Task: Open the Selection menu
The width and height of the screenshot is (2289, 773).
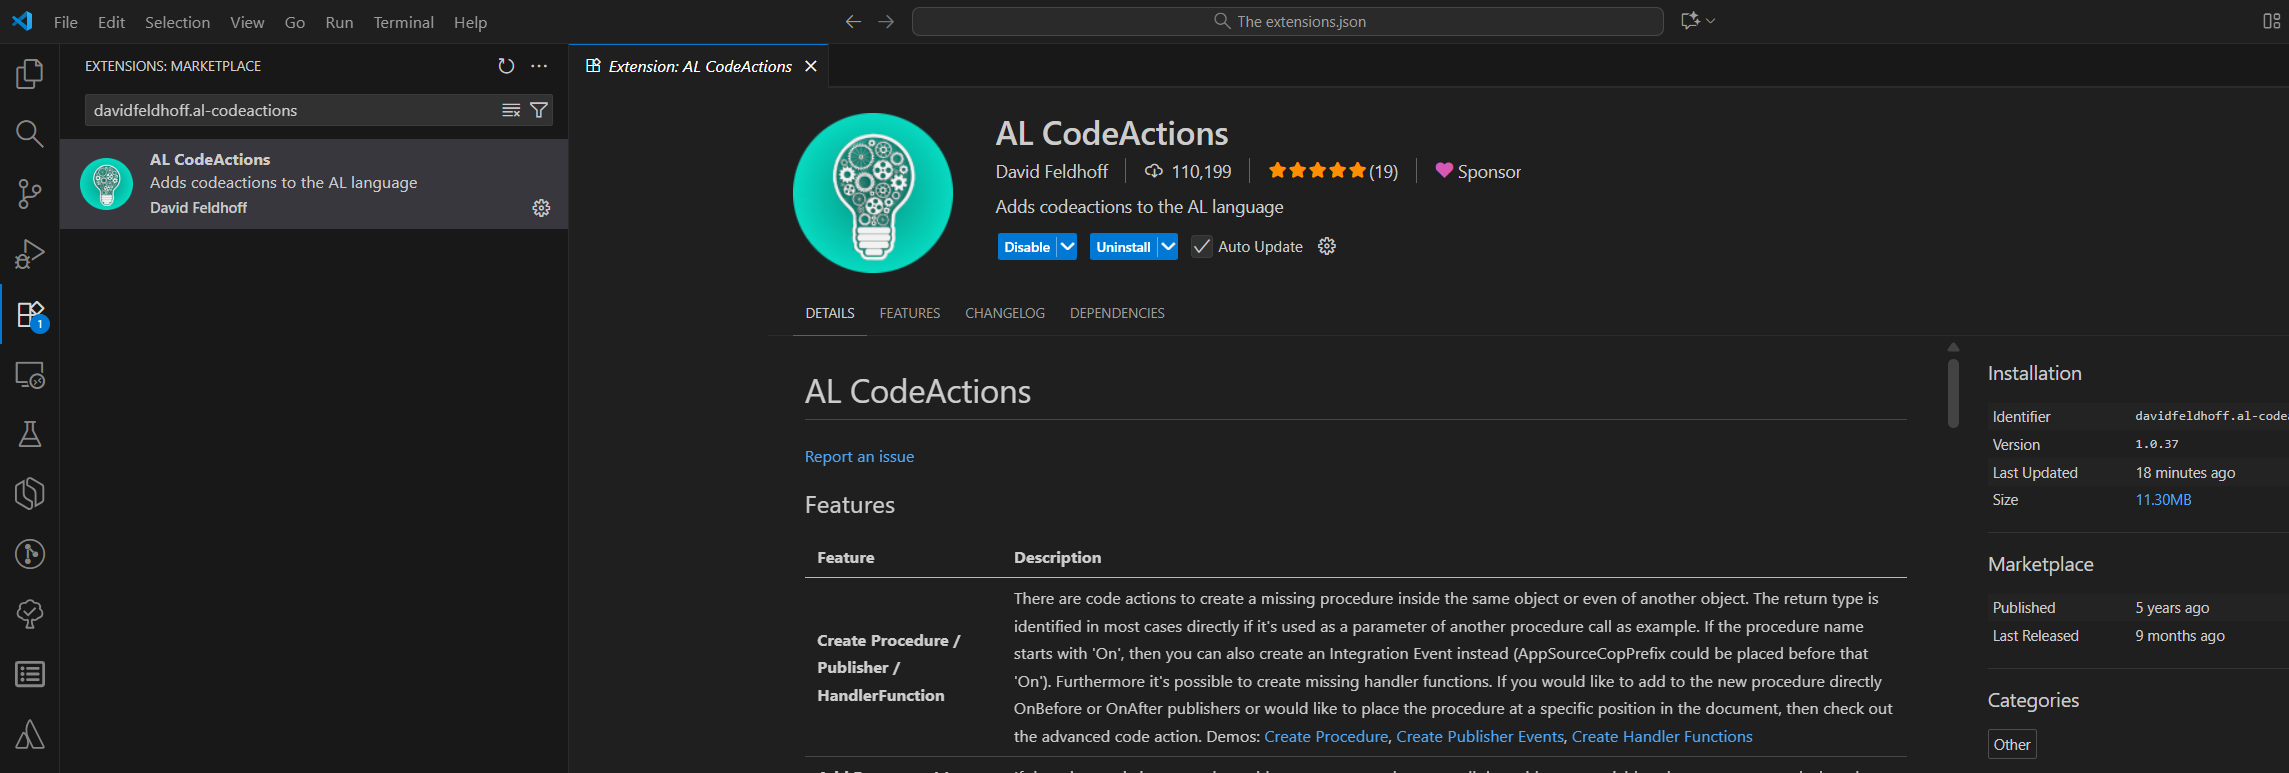Action: click(177, 22)
